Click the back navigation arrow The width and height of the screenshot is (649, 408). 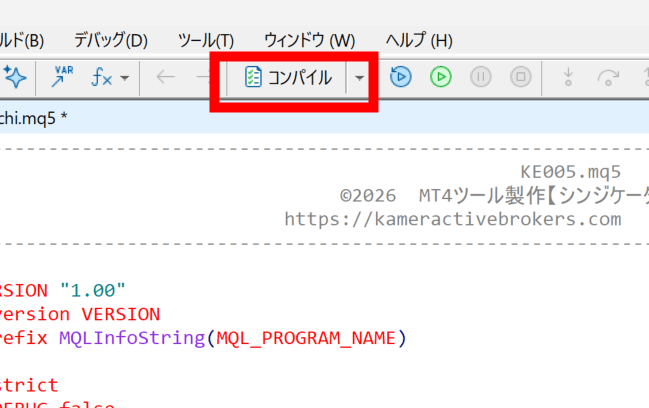coord(166,77)
